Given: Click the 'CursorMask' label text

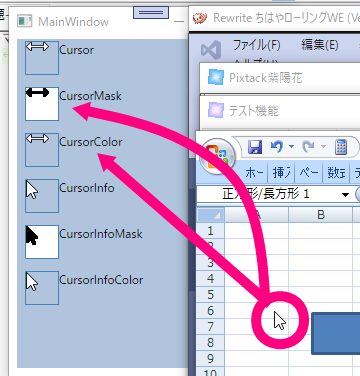Looking at the screenshot, I should pos(90,96).
